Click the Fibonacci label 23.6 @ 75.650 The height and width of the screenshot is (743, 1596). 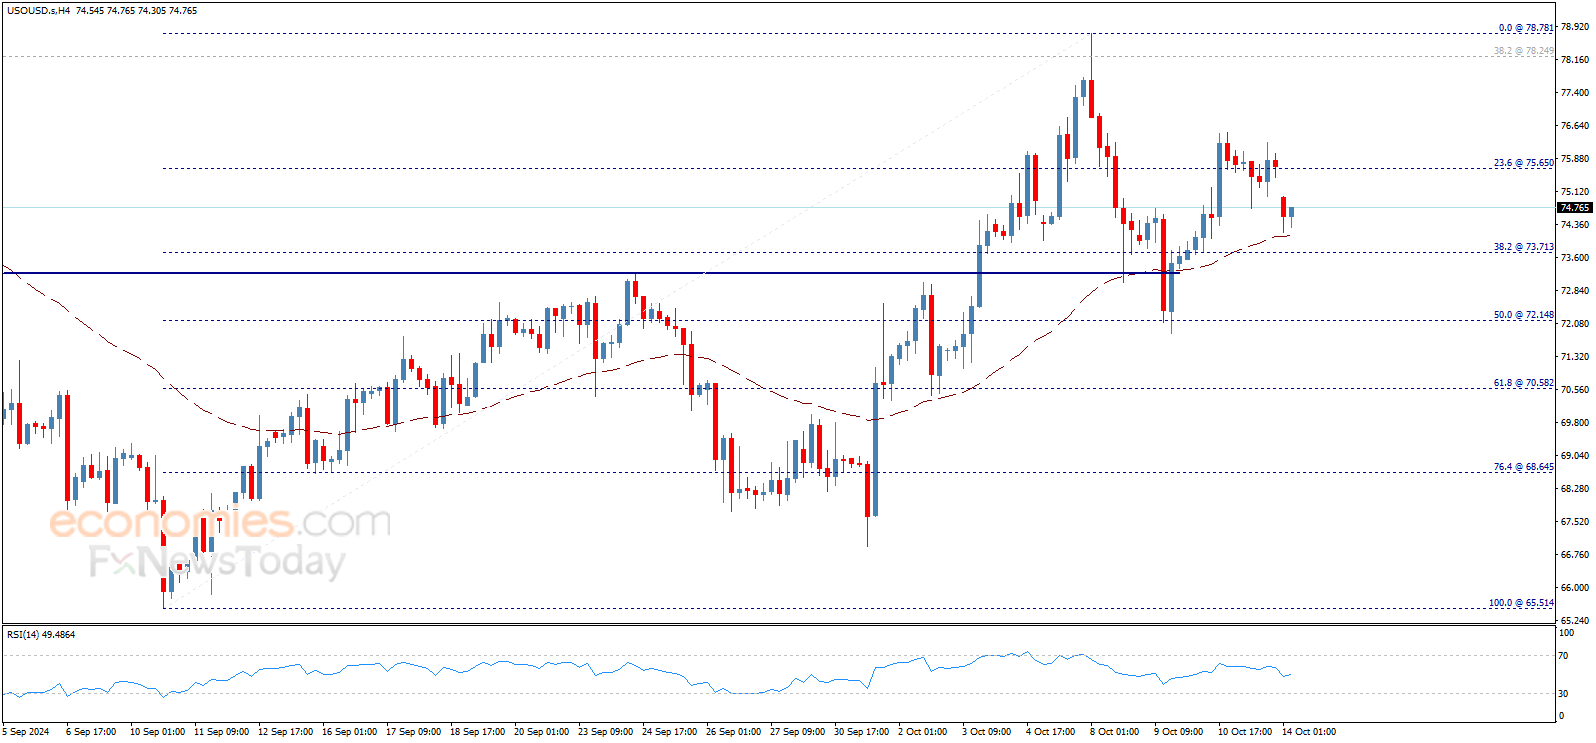pos(1524,163)
